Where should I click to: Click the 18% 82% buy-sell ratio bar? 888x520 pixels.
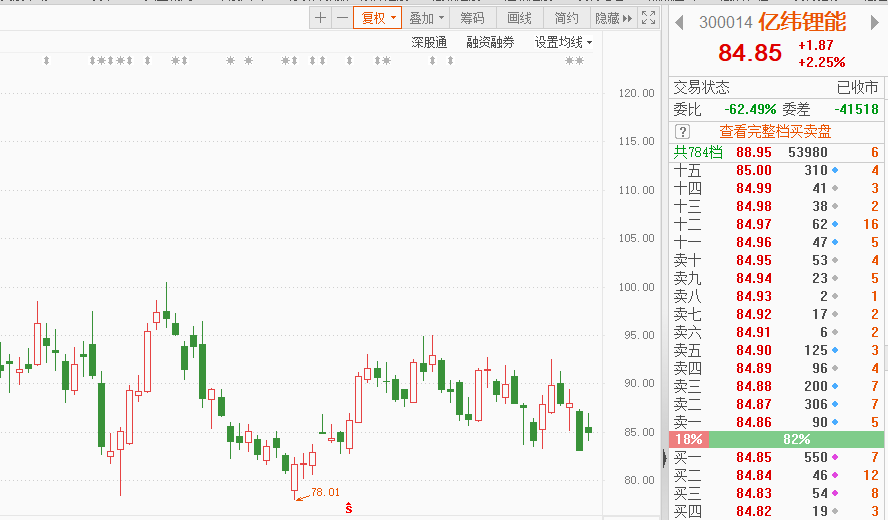click(776, 439)
